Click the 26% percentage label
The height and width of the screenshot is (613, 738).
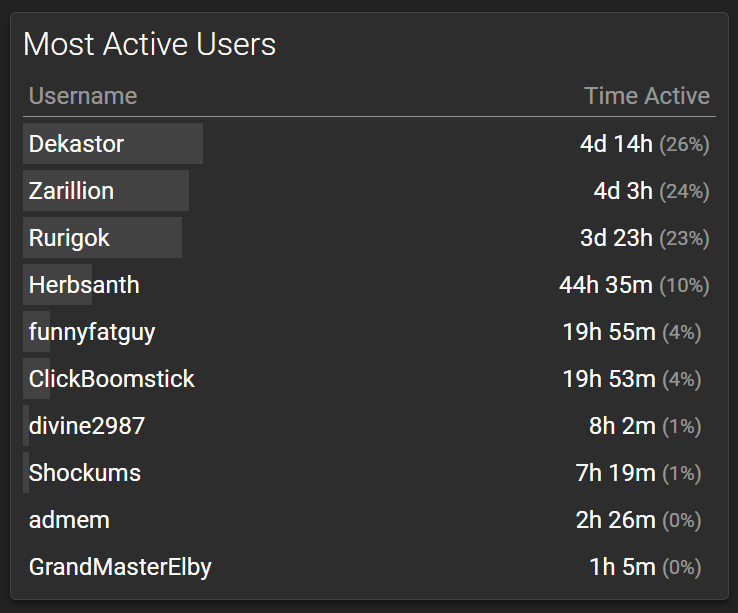[x=684, y=145]
